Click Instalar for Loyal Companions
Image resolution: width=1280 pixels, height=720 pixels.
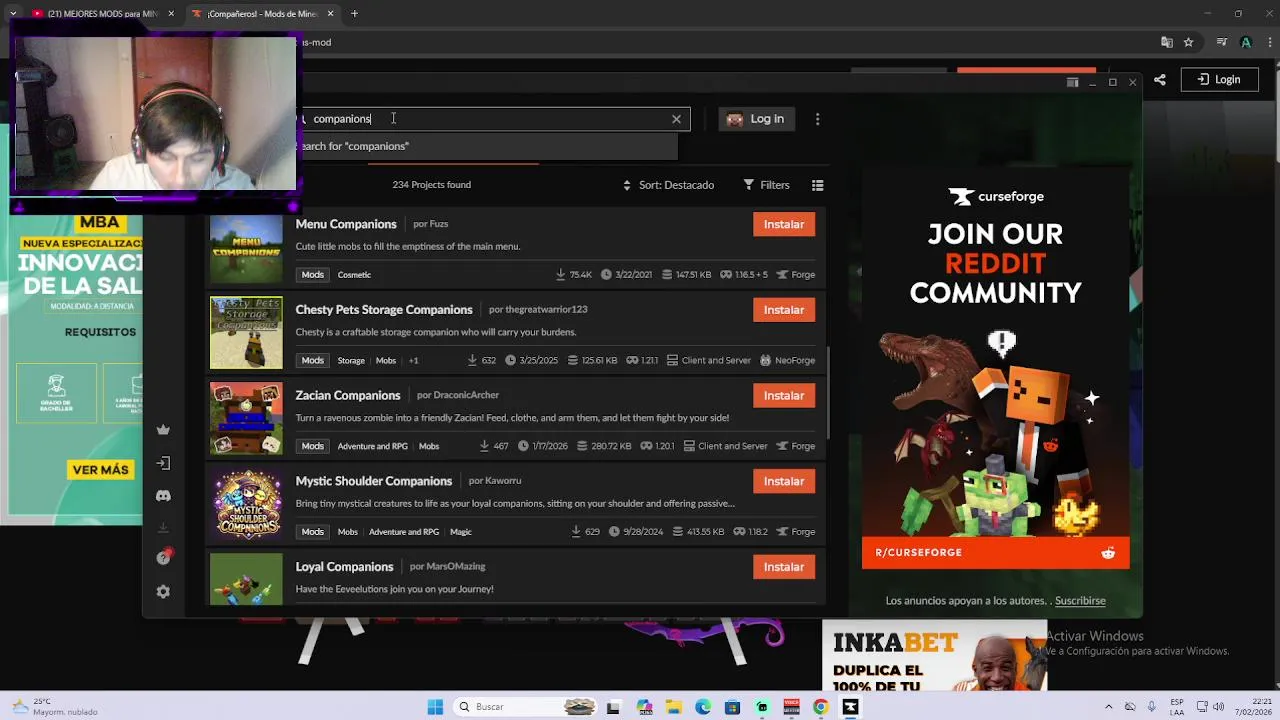coord(784,567)
